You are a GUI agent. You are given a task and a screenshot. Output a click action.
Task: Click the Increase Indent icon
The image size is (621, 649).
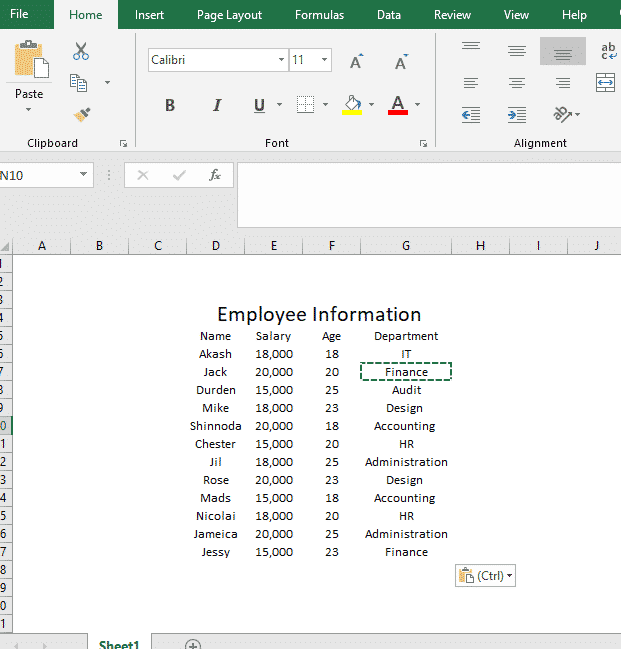point(516,115)
